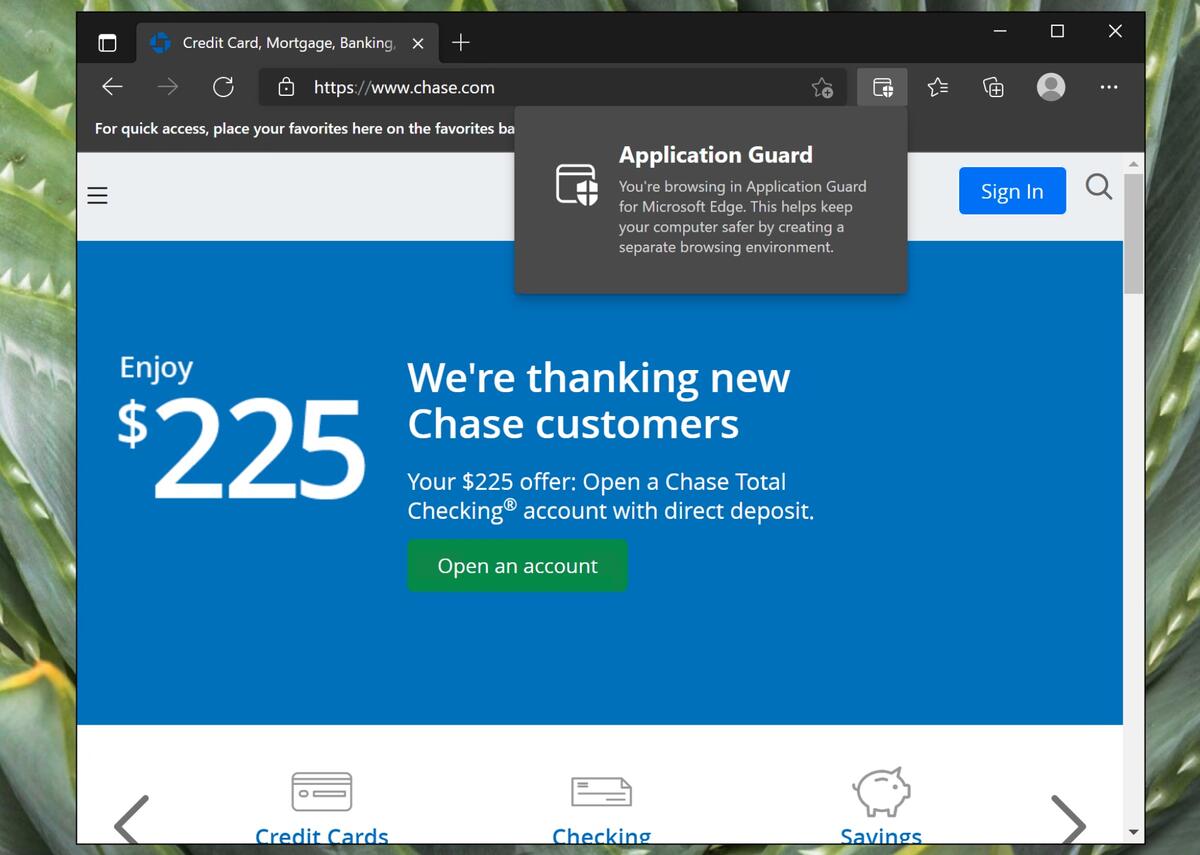Viewport: 1200px width, 855px height.
Task: Click the Sign In button
Action: tap(1012, 191)
